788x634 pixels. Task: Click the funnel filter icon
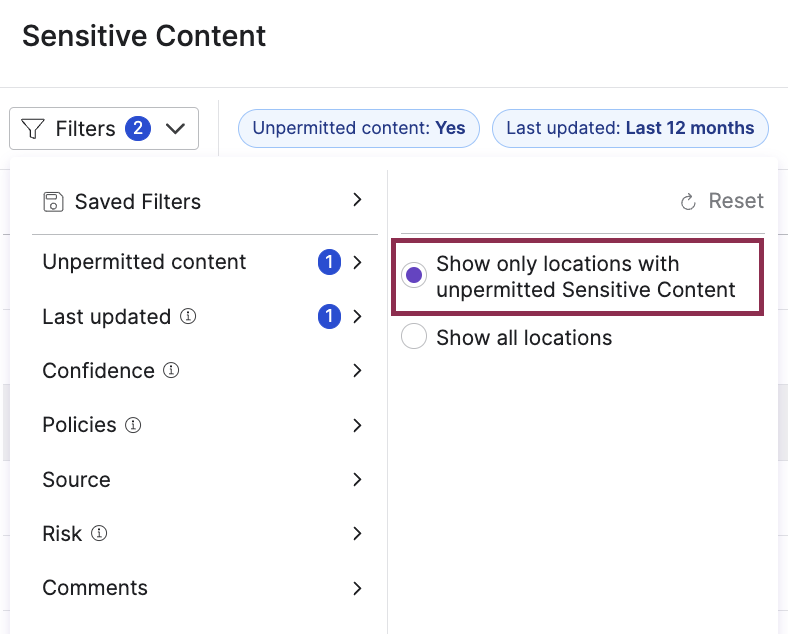tap(33, 129)
